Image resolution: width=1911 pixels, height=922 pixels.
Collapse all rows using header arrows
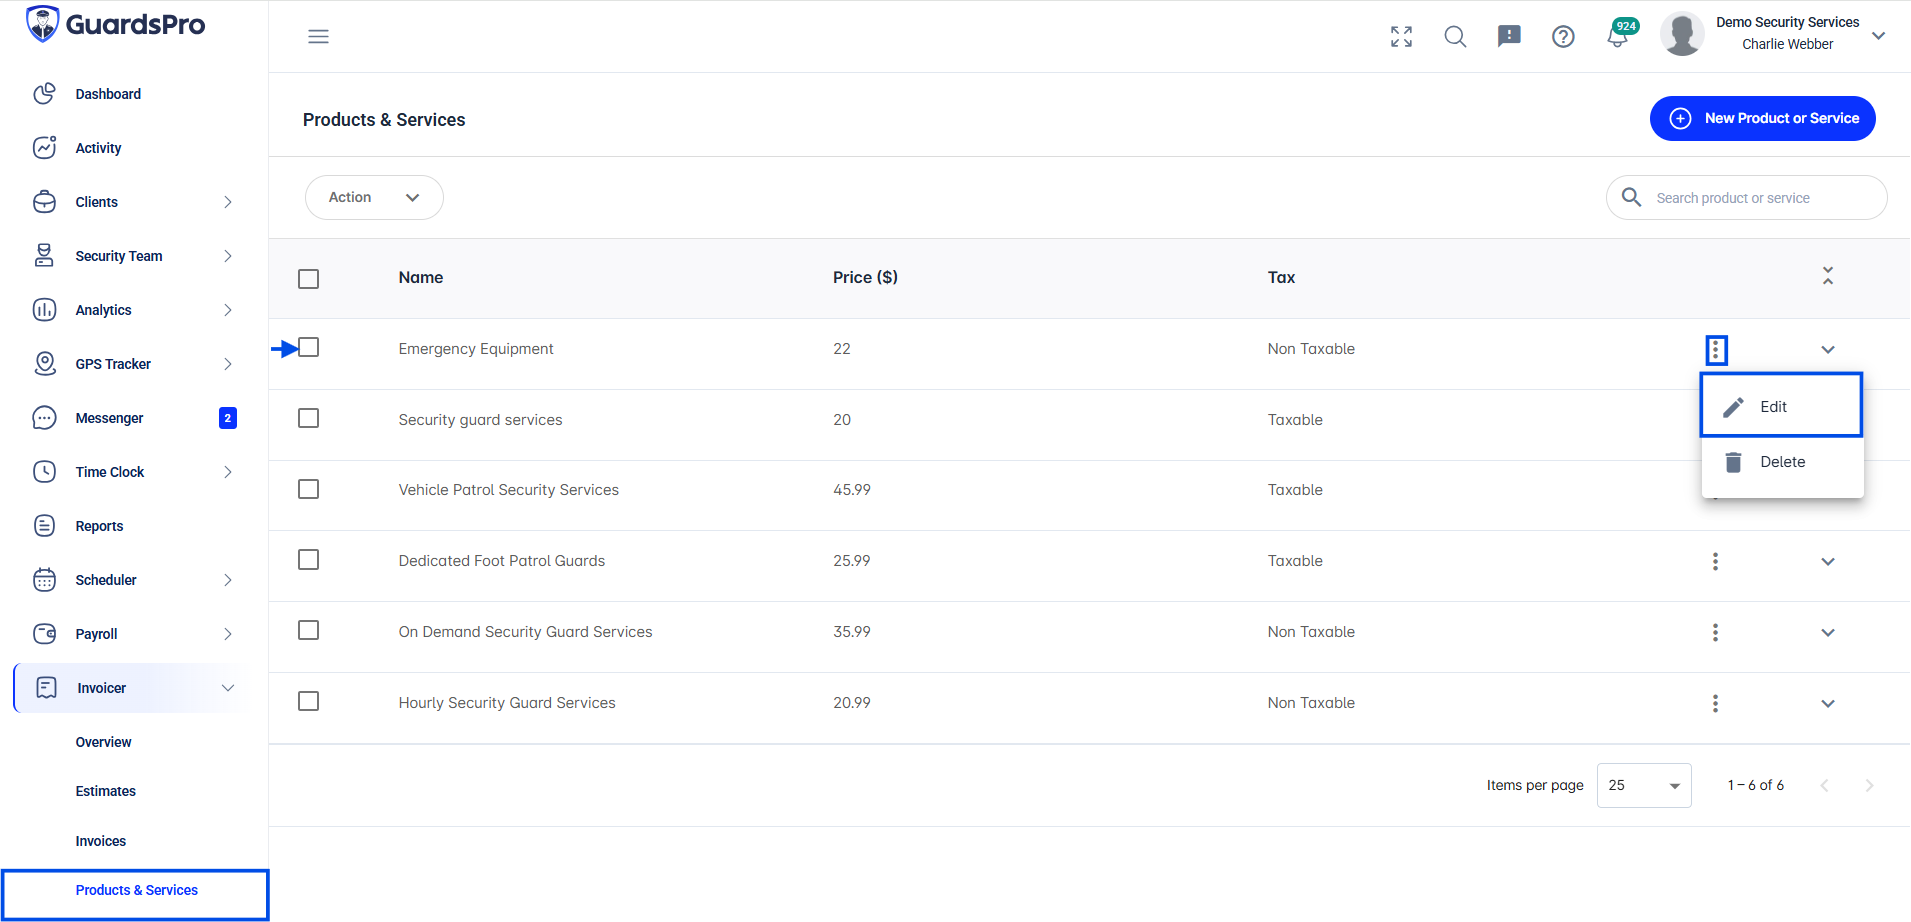click(1828, 276)
